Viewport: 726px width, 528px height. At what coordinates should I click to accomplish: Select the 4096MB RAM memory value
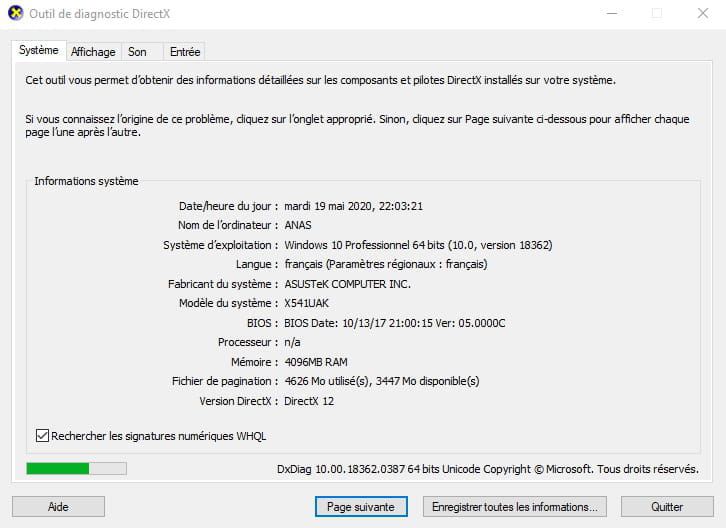pyautogui.click(x=316, y=362)
